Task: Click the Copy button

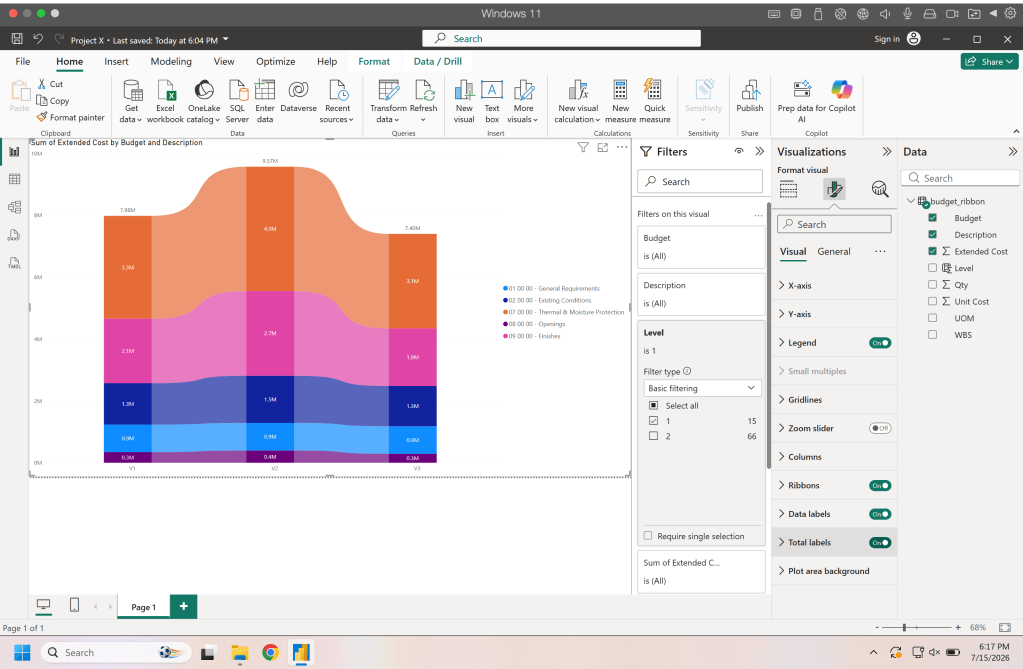Action: [x=53, y=101]
